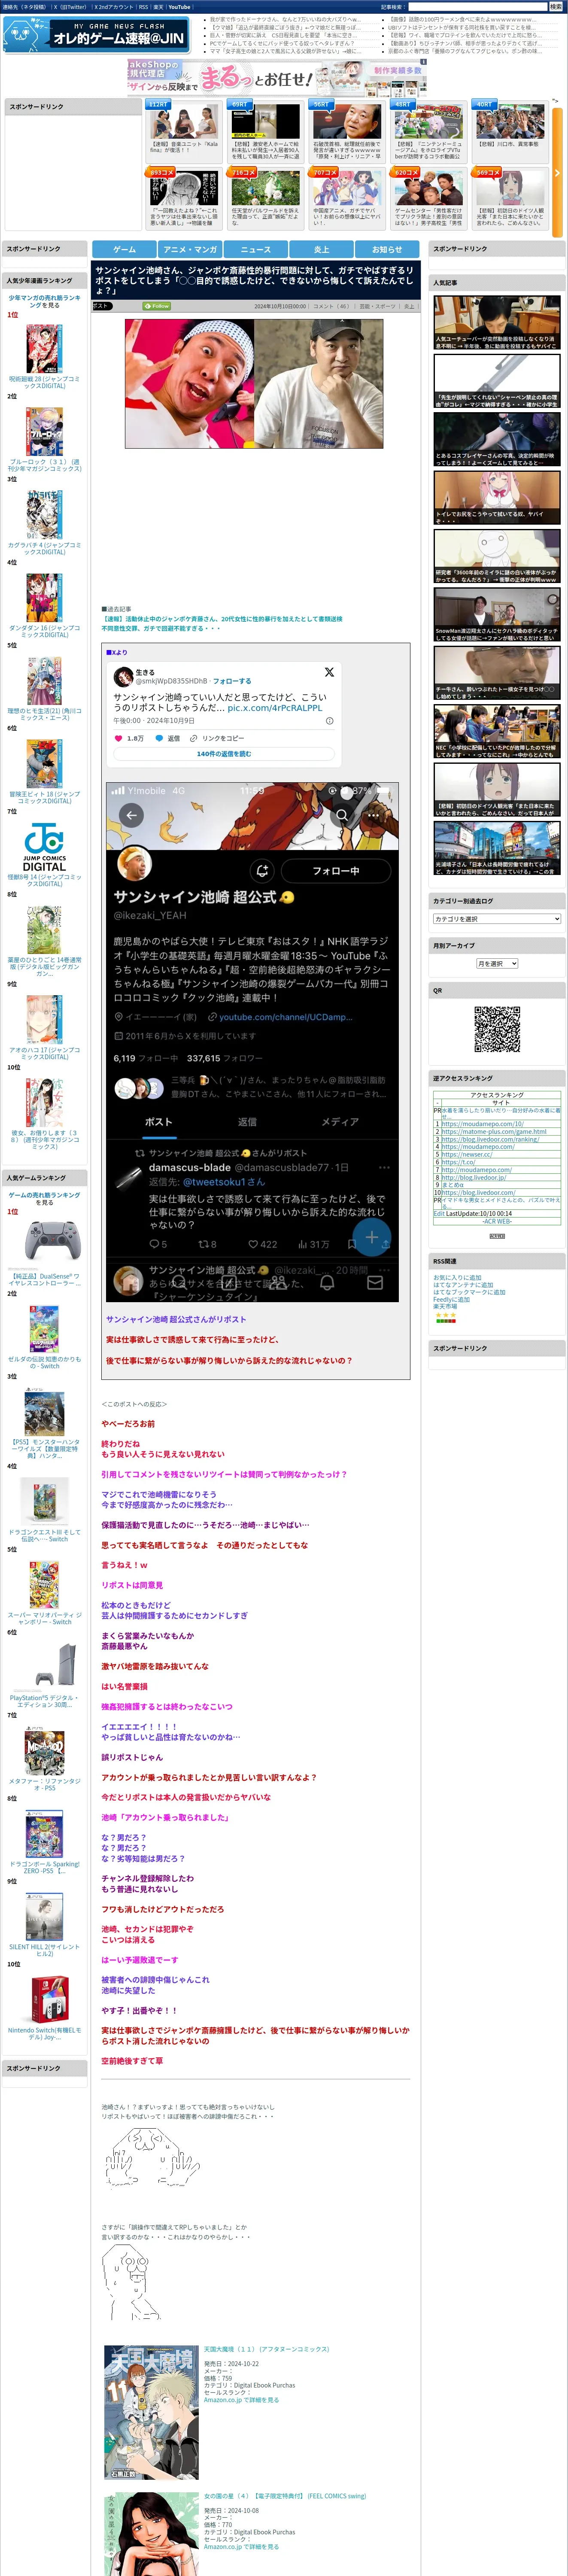Open 天国大魔境(11) Amazon product link
This screenshot has width=568, height=2576.
266,2349
